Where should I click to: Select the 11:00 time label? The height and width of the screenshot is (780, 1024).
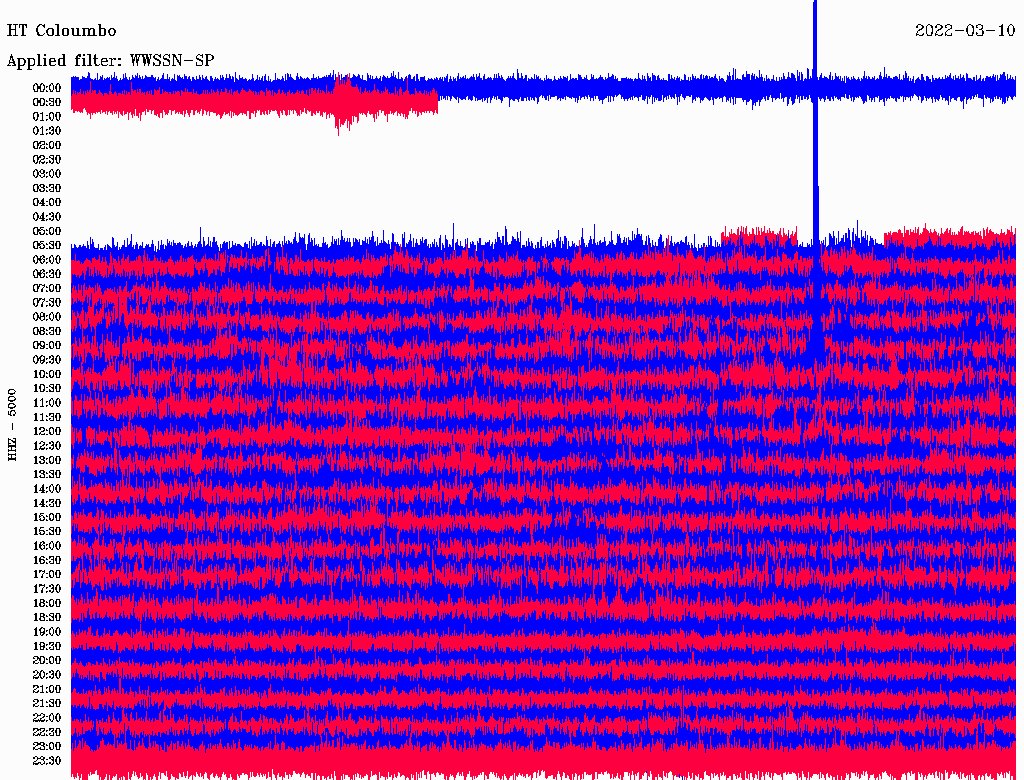47,403
